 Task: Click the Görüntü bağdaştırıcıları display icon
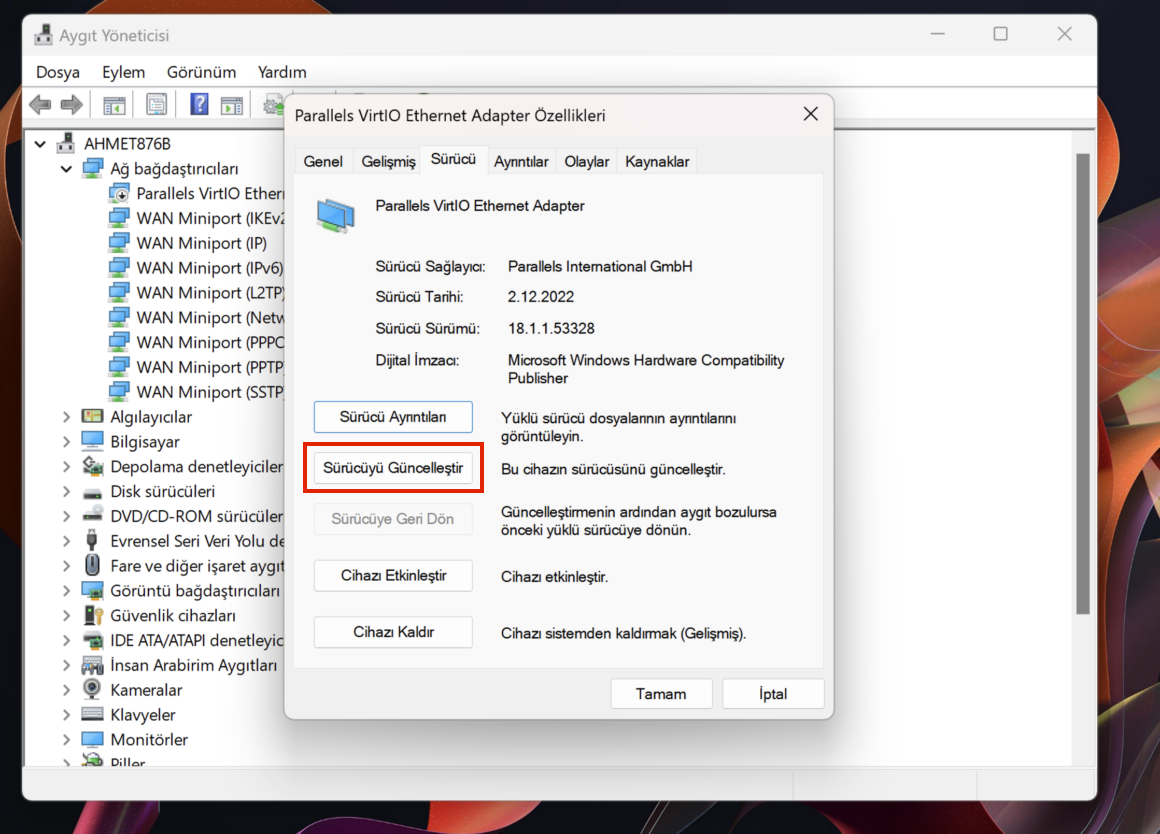pyautogui.click(x=92, y=591)
